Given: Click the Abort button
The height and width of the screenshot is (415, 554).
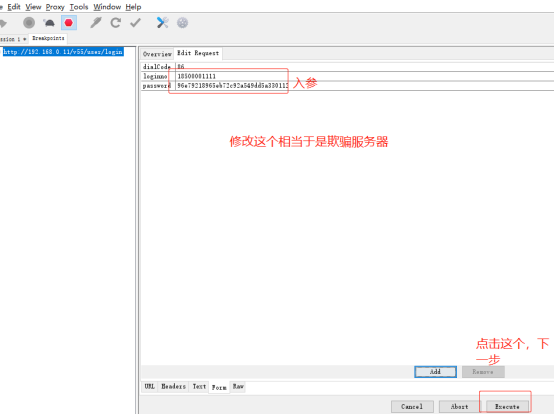Looking at the screenshot, I should [x=460, y=407].
